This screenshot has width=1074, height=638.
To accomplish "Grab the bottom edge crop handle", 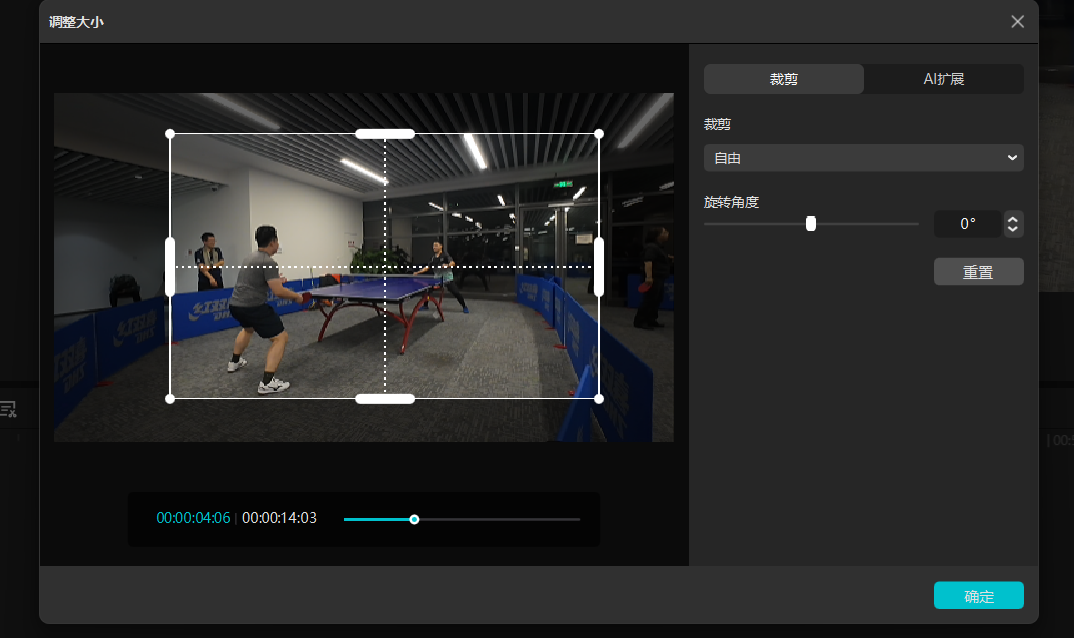I will coord(385,399).
